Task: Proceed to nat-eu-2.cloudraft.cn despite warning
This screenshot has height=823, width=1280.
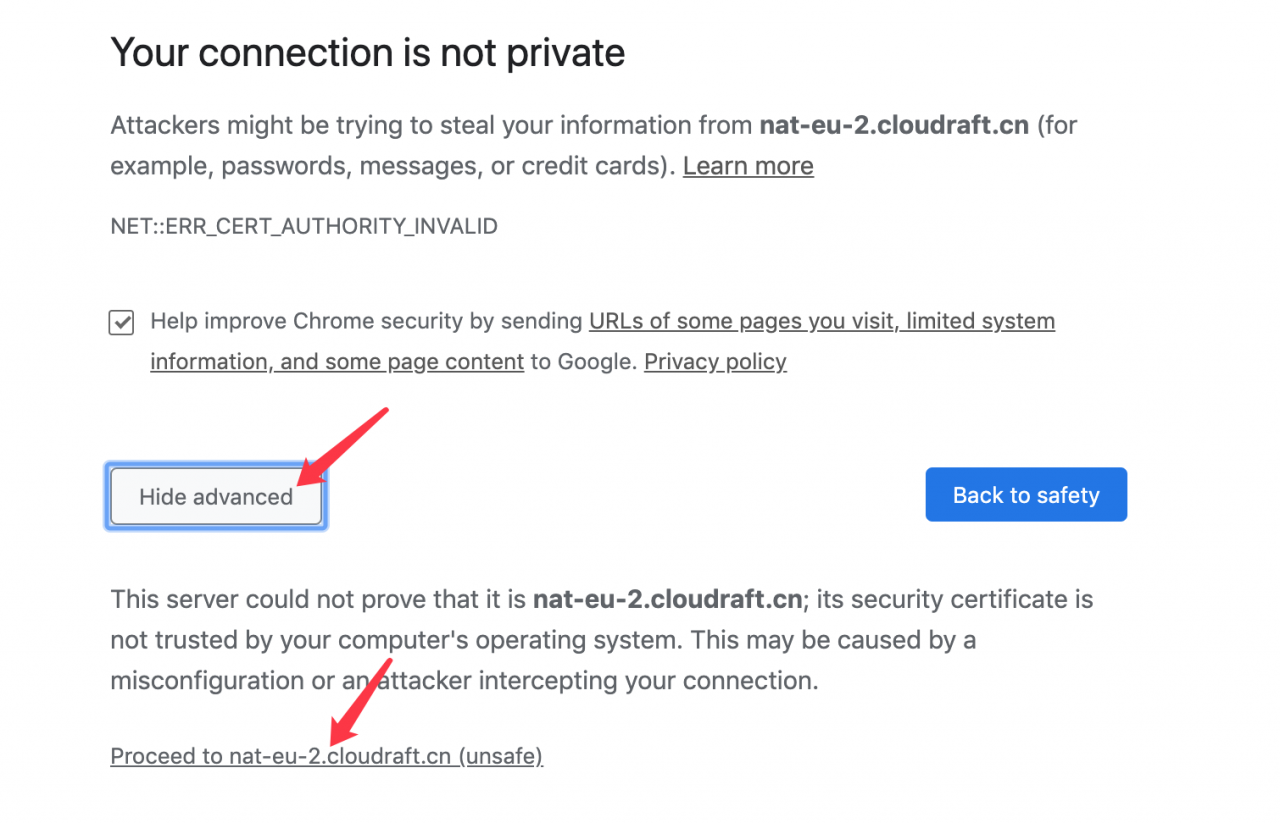Action: tap(326, 755)
